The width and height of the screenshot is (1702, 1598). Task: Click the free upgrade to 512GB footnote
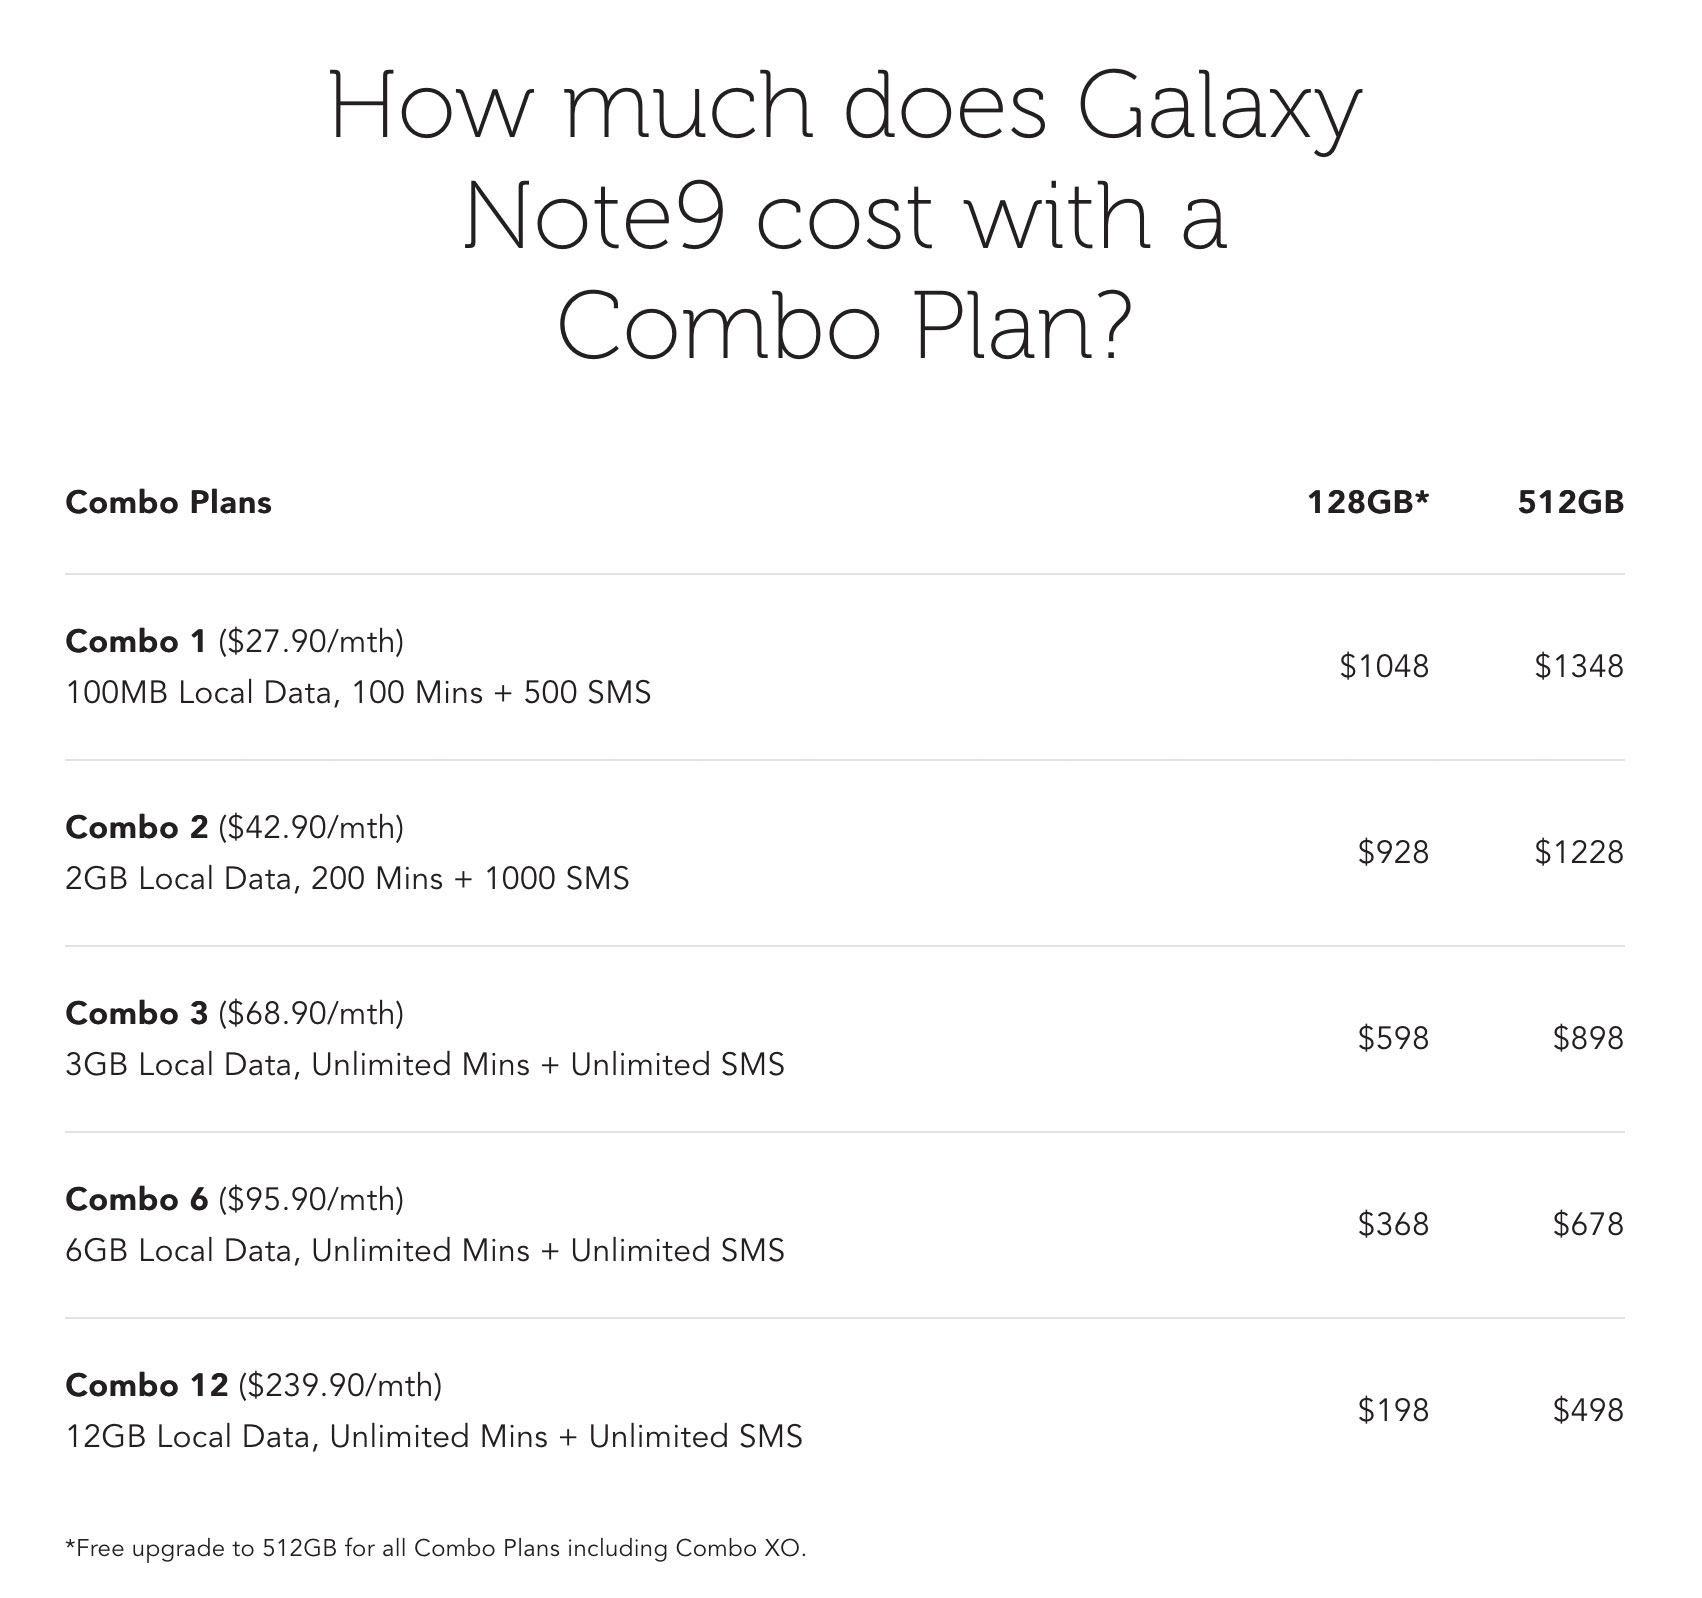click(435, 1549)
